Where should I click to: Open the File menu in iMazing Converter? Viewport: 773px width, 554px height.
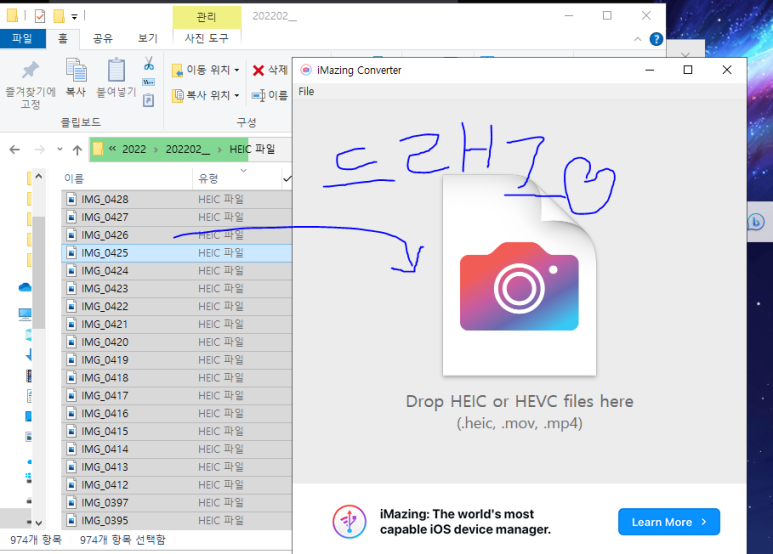306,92
